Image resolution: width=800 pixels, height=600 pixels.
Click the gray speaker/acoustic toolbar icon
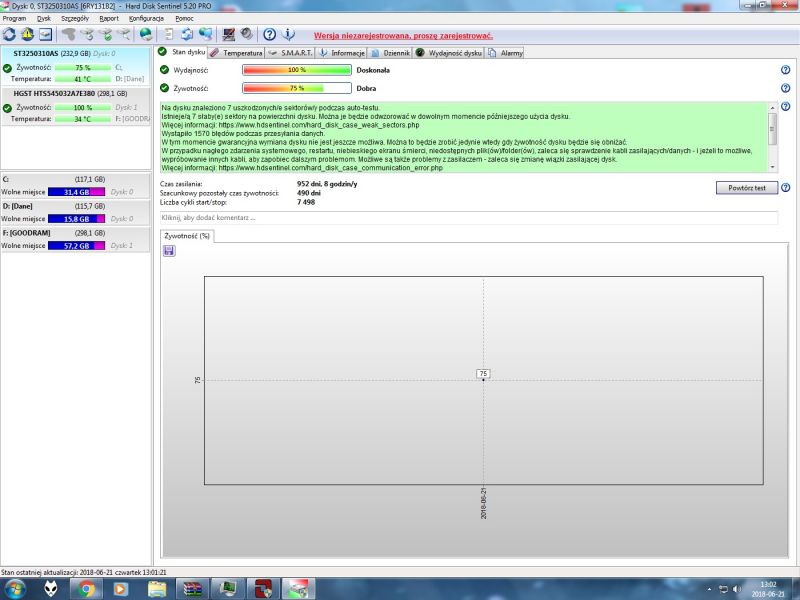pyautogui.click(x=247, y=34)
